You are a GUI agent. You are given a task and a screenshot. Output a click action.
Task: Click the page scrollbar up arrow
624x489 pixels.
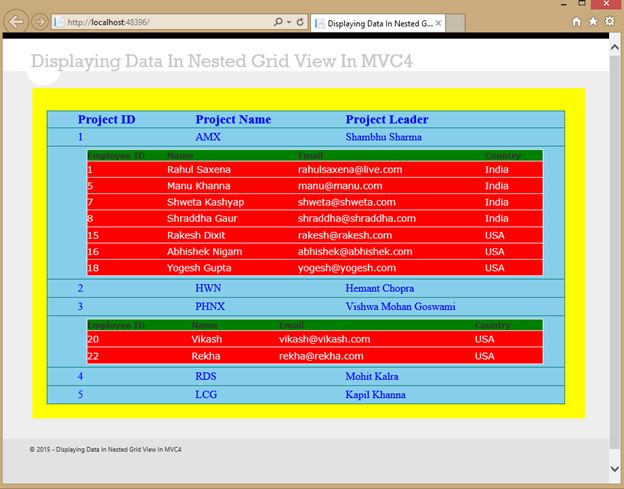(x=614, y=48)
